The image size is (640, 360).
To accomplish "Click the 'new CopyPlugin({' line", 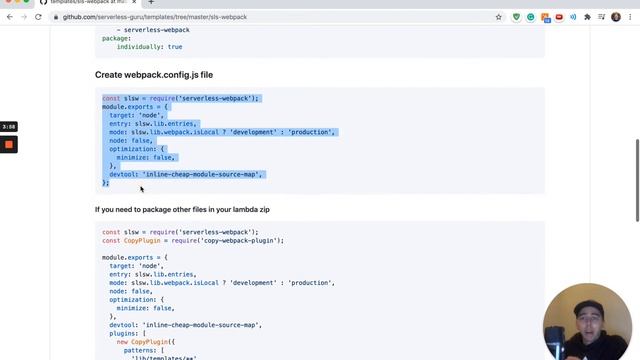I will 146,342.
